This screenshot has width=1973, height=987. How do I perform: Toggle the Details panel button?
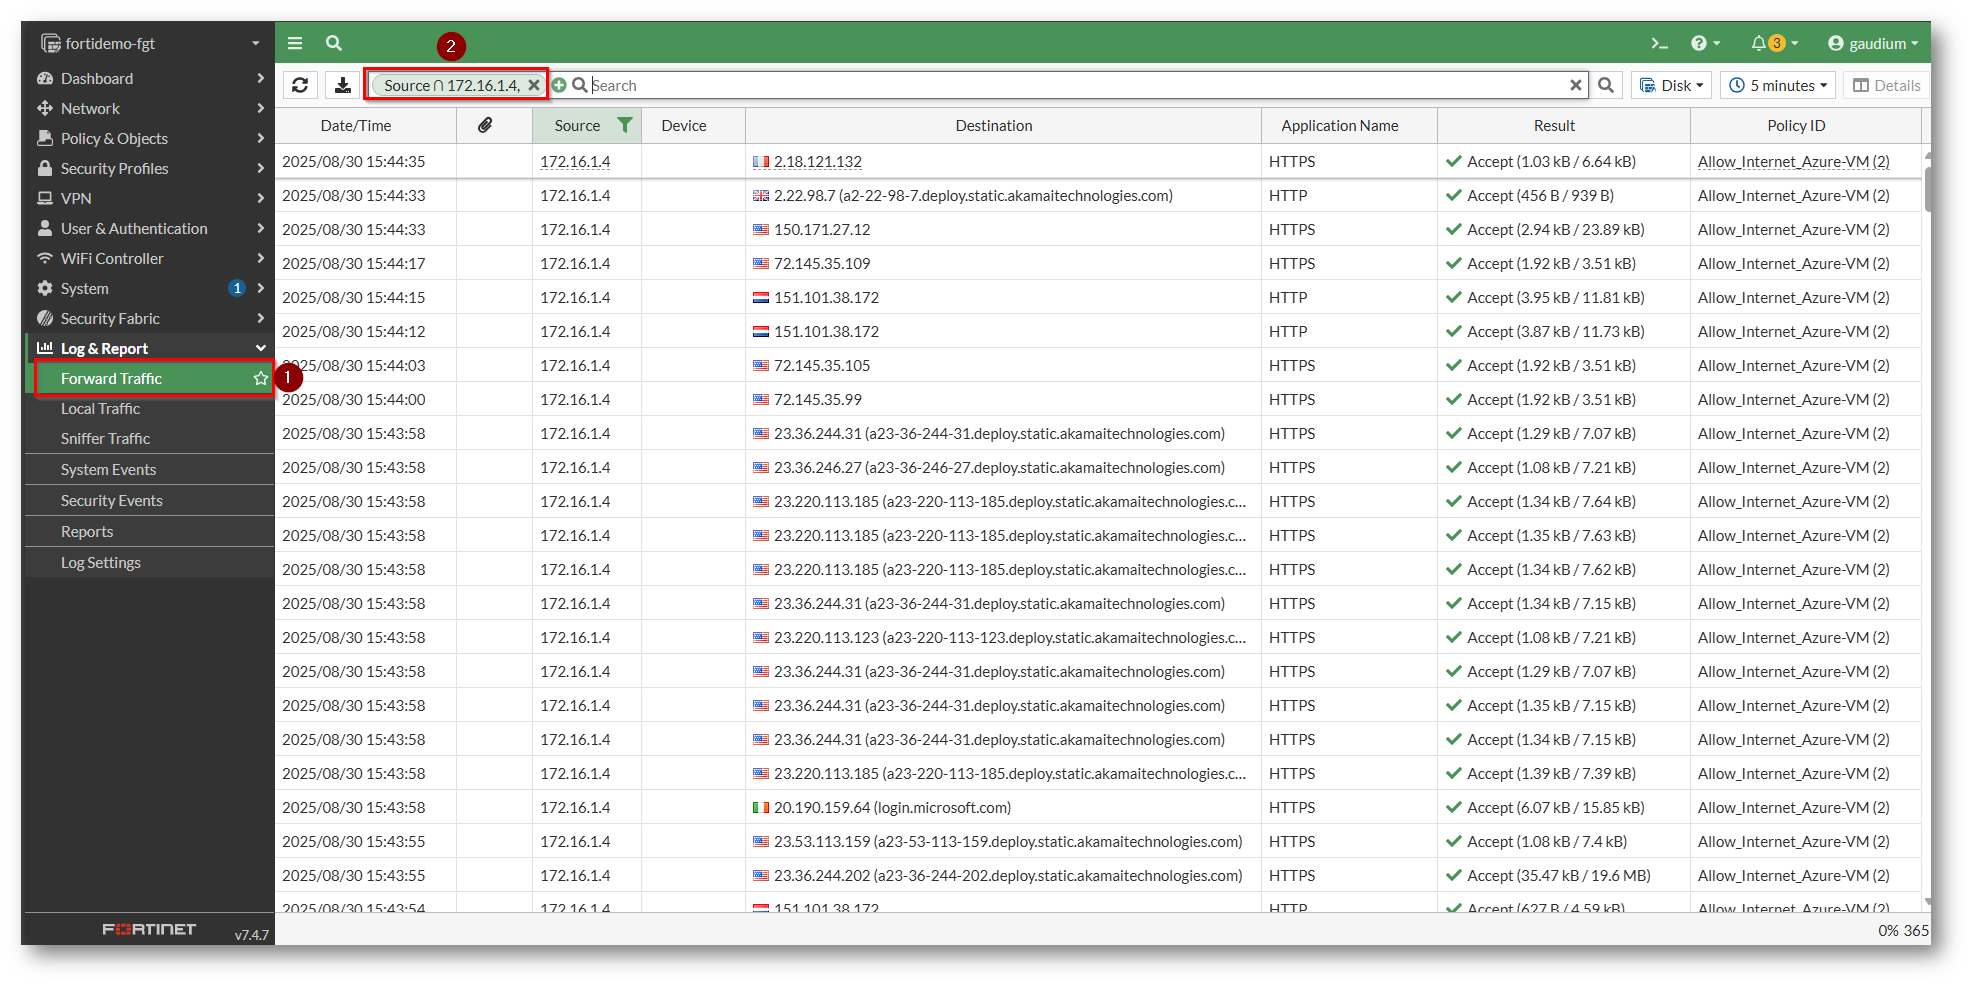point(1886,86)
